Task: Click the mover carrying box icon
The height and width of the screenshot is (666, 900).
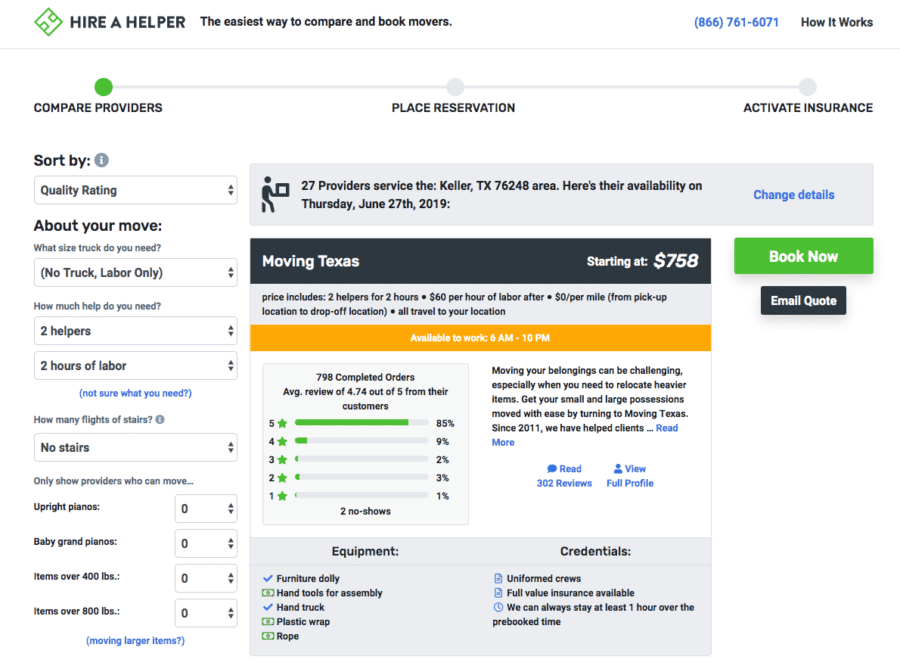Action: [275, 194]
